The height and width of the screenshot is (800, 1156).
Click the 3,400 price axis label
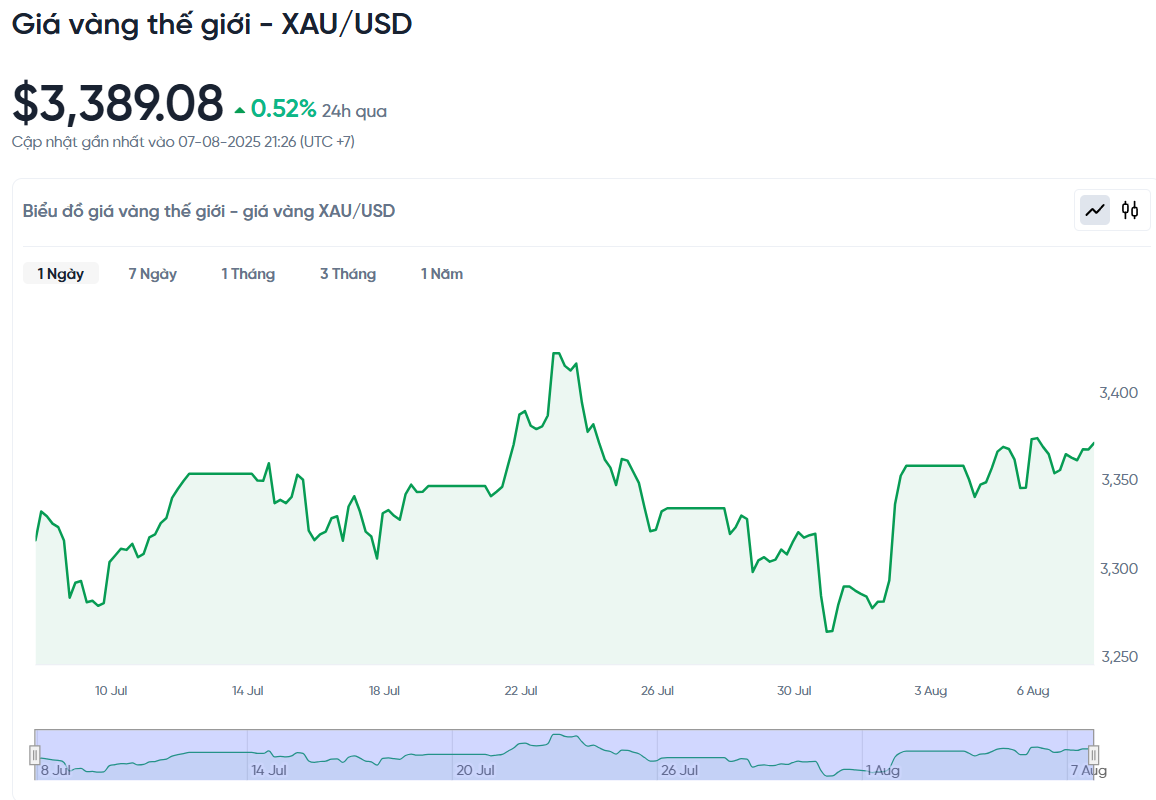(1118, 393)
